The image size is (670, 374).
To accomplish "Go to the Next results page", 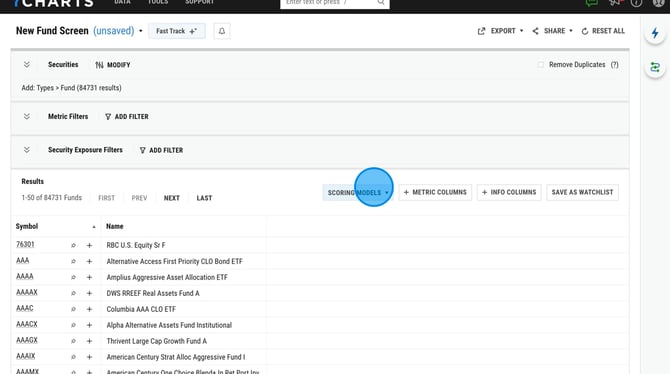I will pos(172,198).
